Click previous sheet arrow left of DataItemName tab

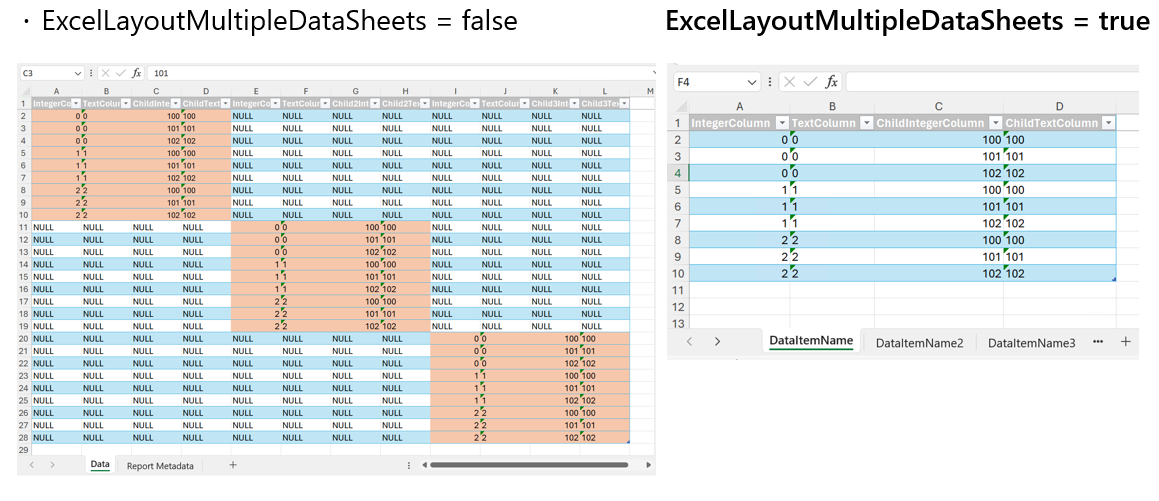[x=689, y=341]
